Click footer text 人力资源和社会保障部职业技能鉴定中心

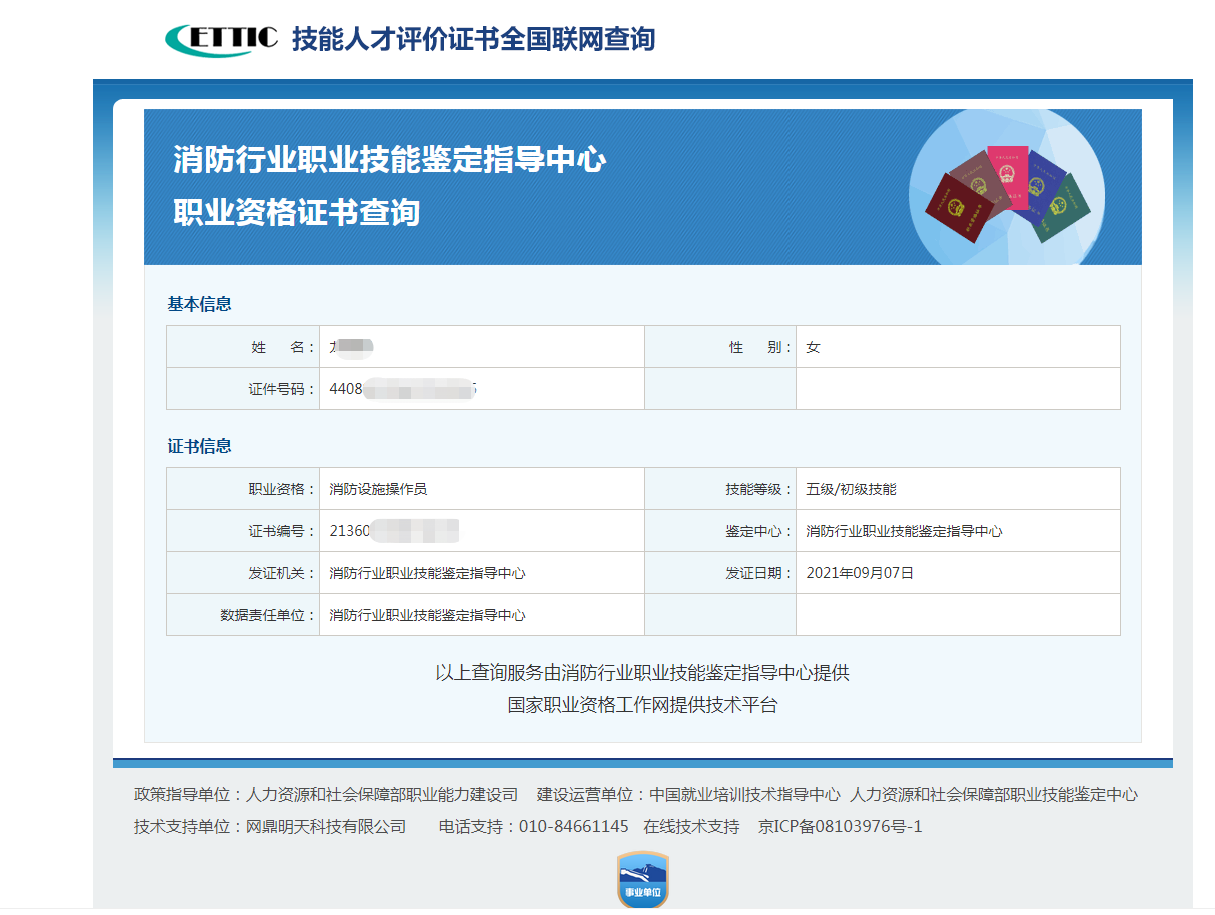pyautogui.click(x=994, y=795)
